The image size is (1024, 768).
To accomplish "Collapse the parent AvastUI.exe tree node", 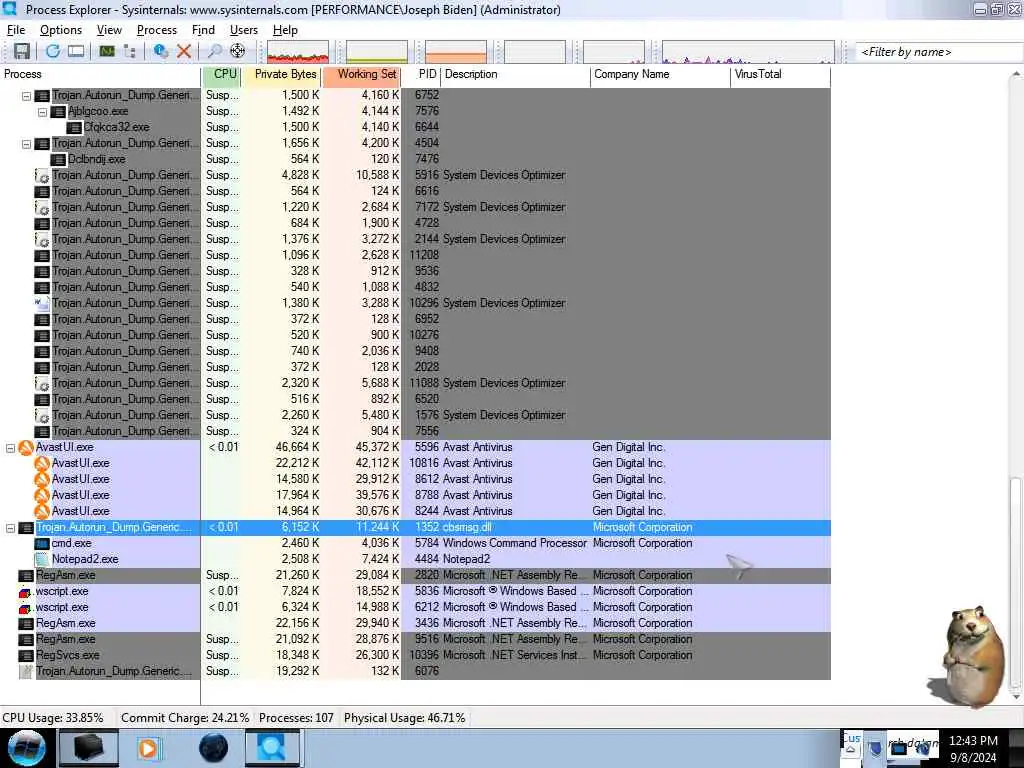I will click(x=10, y=448).
